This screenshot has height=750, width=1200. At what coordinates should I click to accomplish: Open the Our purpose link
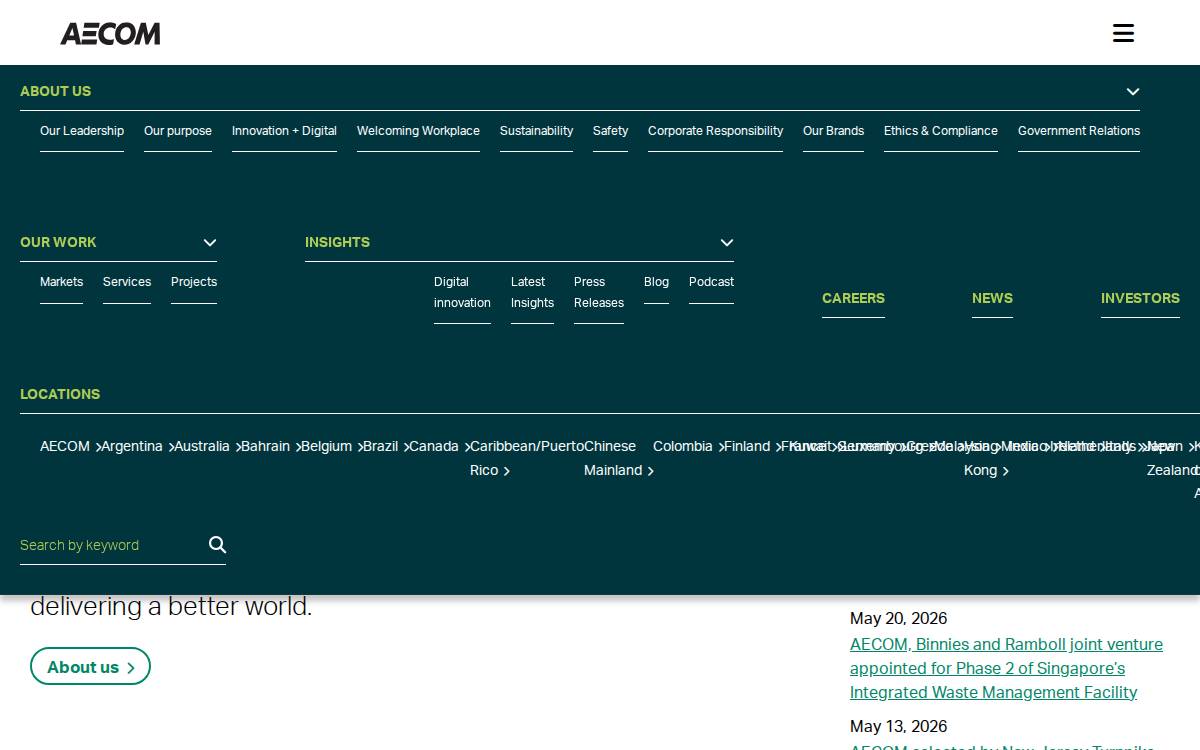point(178,131)
